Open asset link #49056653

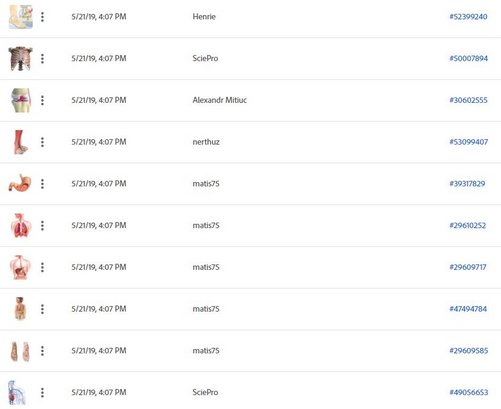(468, 392)
